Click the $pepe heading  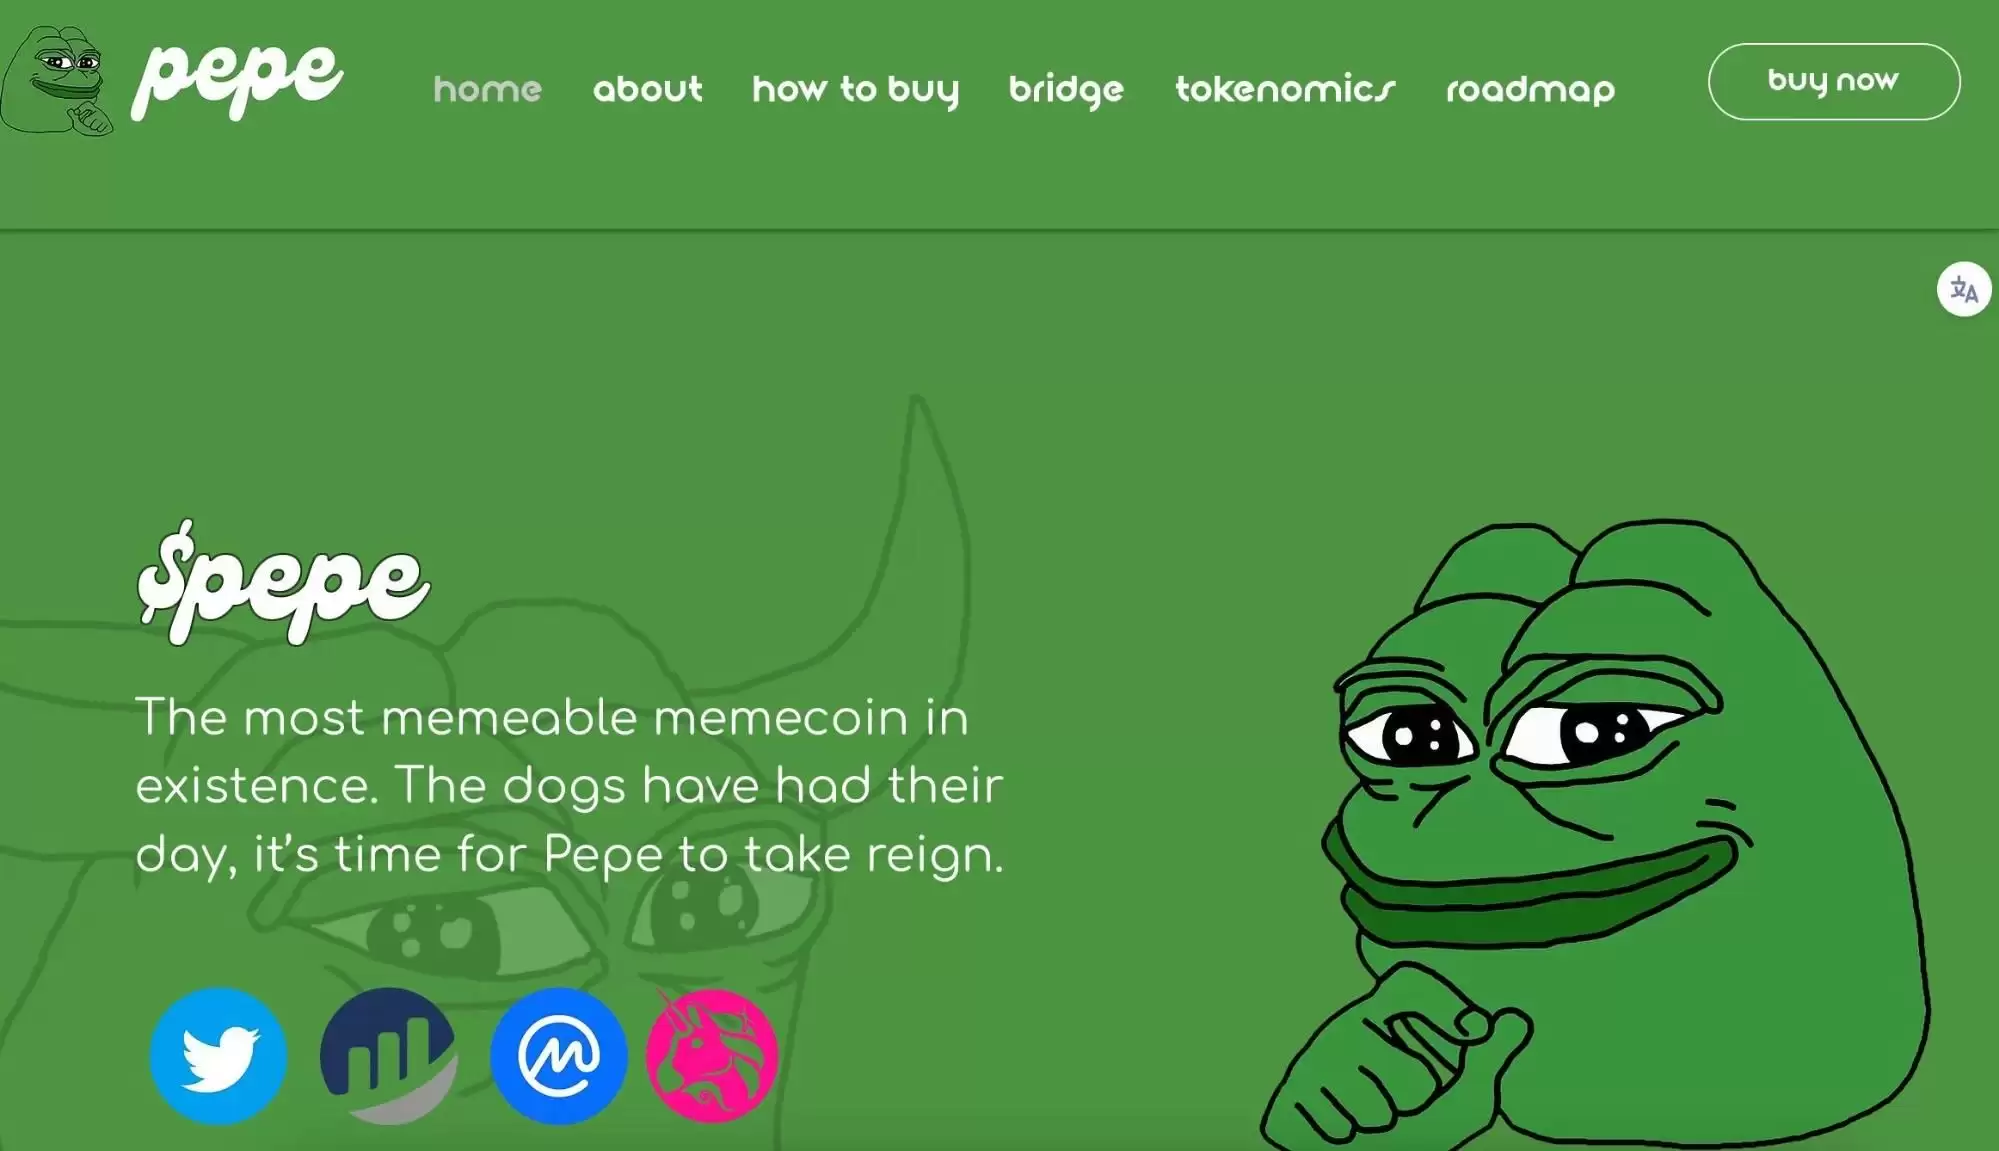coord(283,582)
